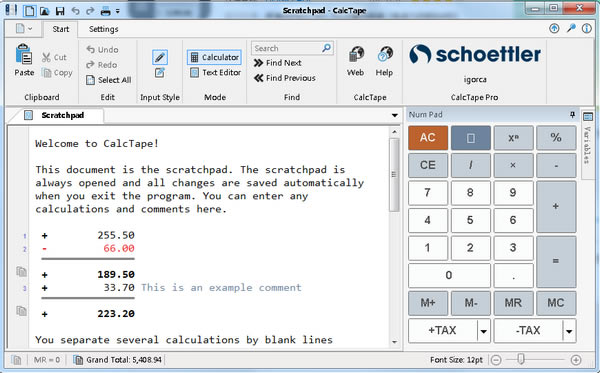Click the increase font size plus button

[576, 360]
